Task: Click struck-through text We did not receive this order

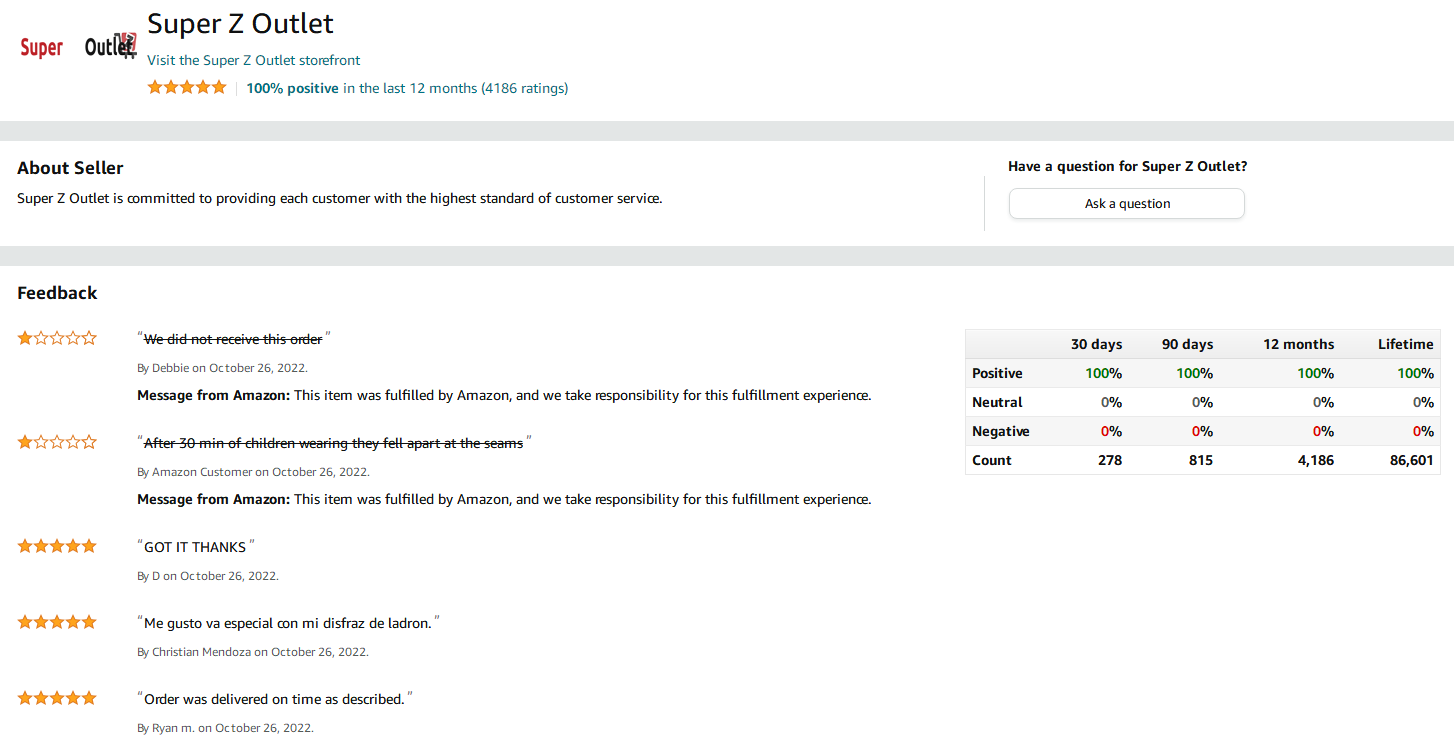Action: [x=233, y=339]
